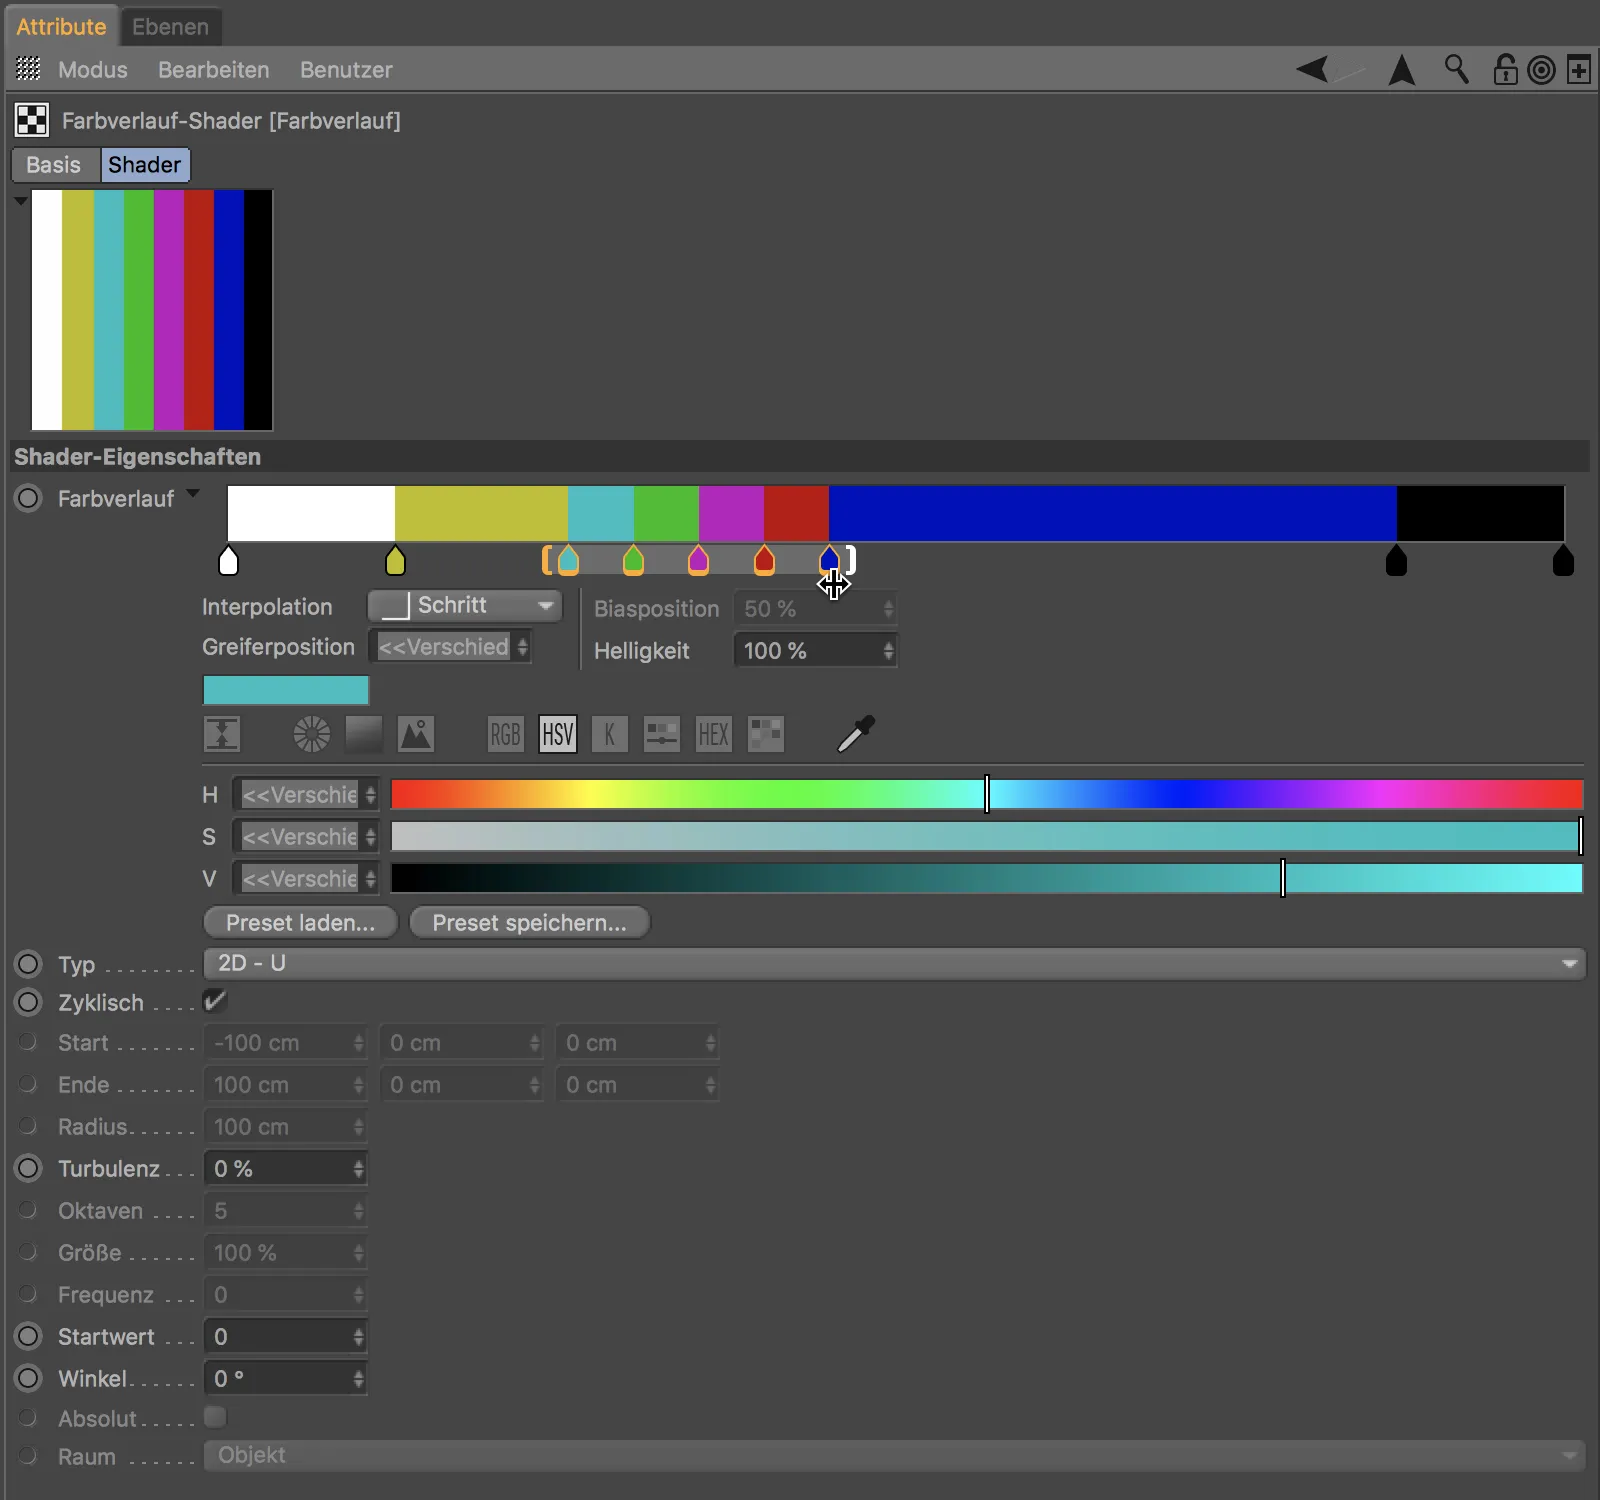Toggle the Startwert animation circle
Screen dimensions: 1600x1500
(28, 1336)
